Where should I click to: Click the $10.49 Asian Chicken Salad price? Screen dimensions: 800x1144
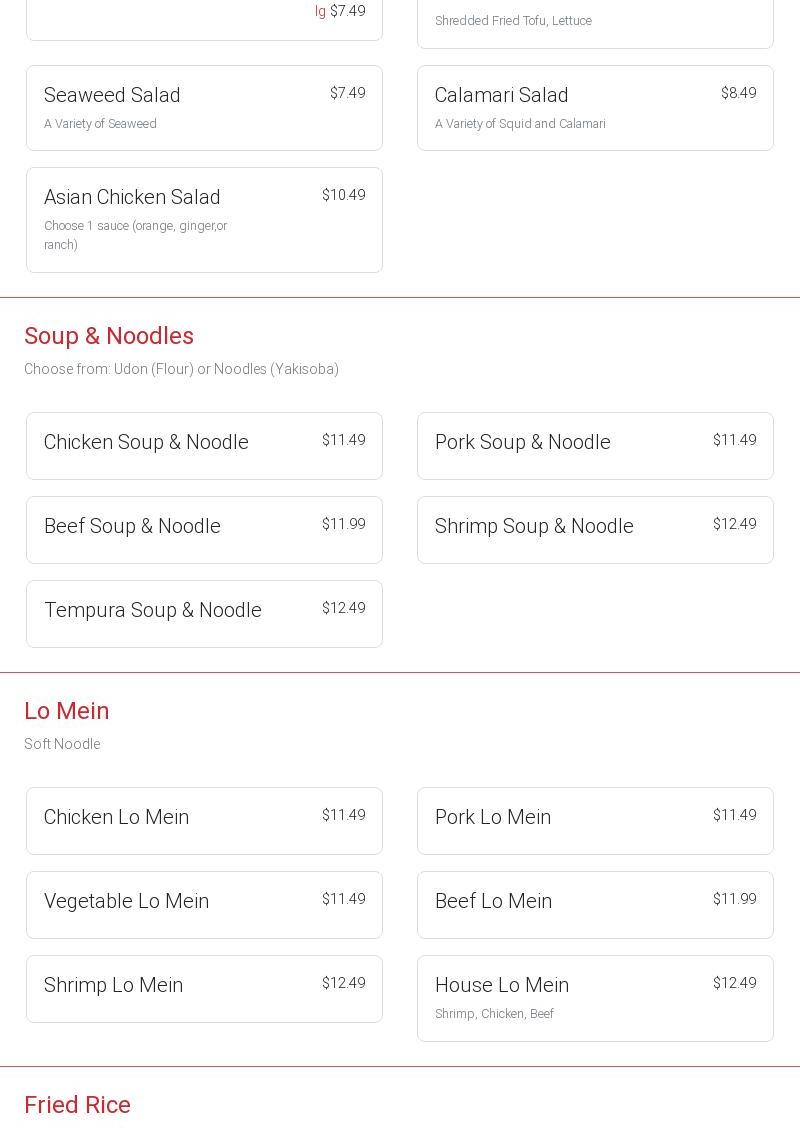pos(343,195)
